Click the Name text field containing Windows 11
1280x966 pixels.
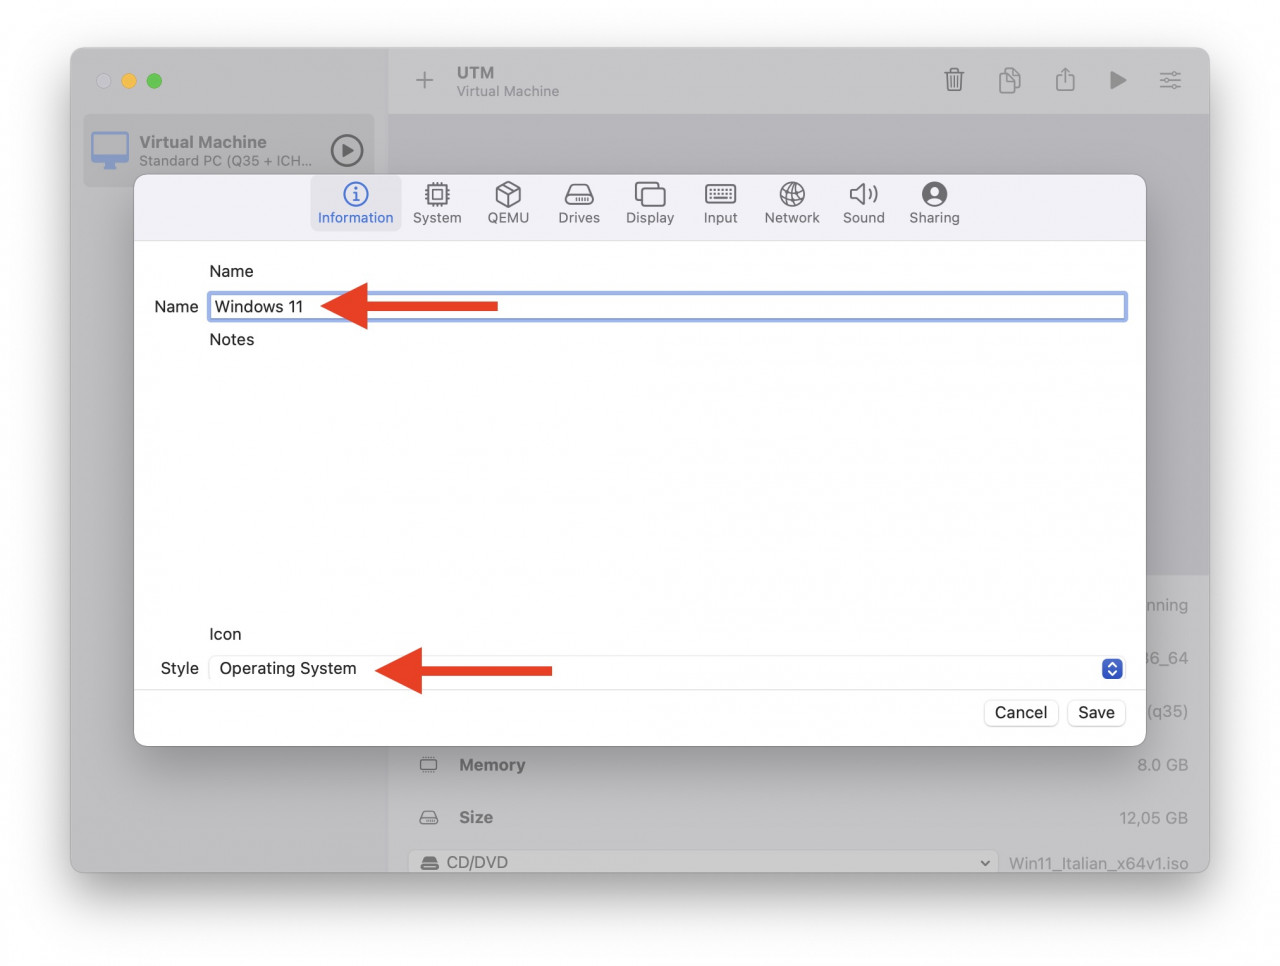tap(667, 306)
